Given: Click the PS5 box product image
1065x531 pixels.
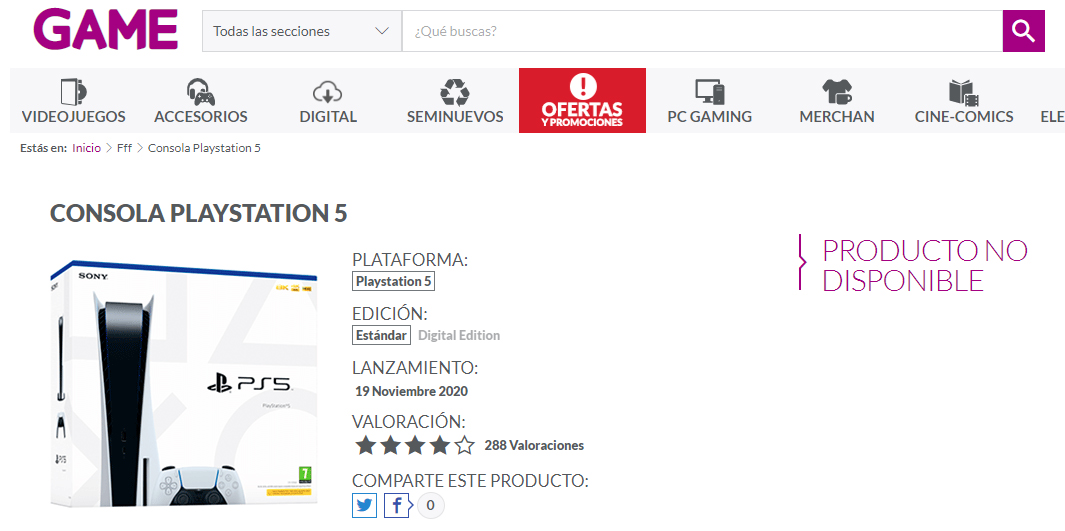Looking at the screenshot, I should point(183,384).
